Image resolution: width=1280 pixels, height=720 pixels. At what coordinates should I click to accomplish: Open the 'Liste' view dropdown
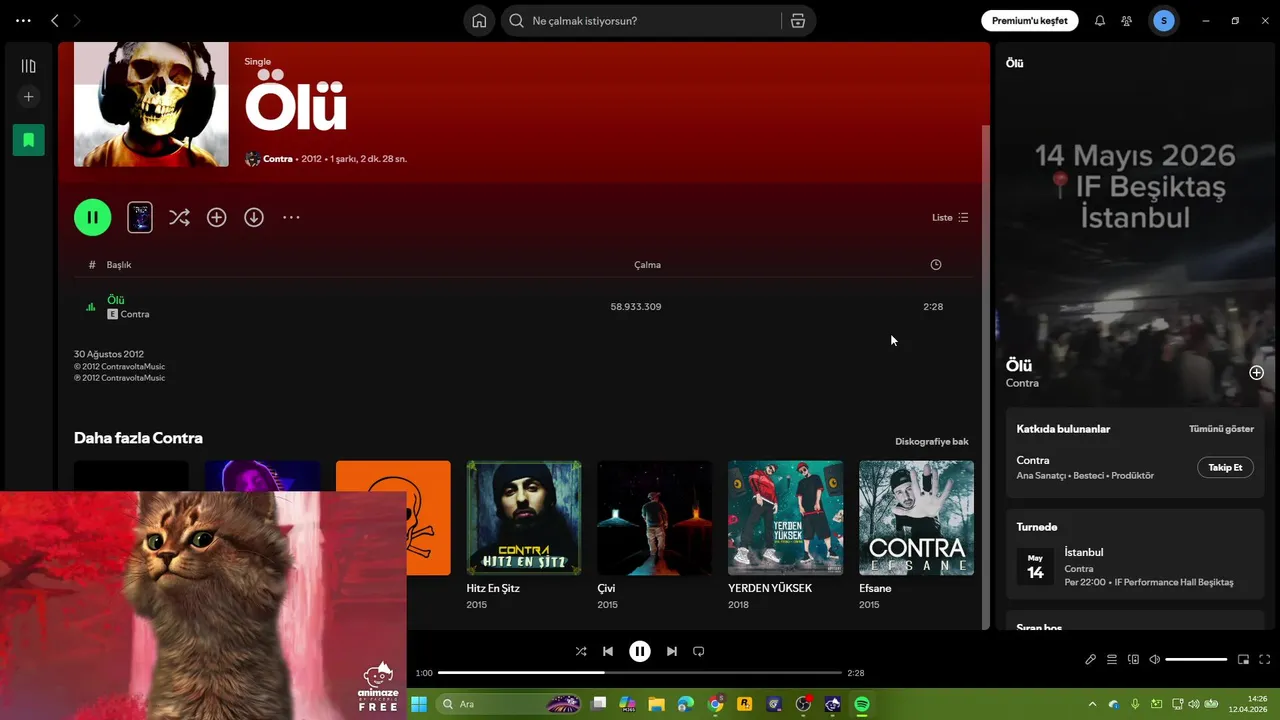(x=950, y=217)
